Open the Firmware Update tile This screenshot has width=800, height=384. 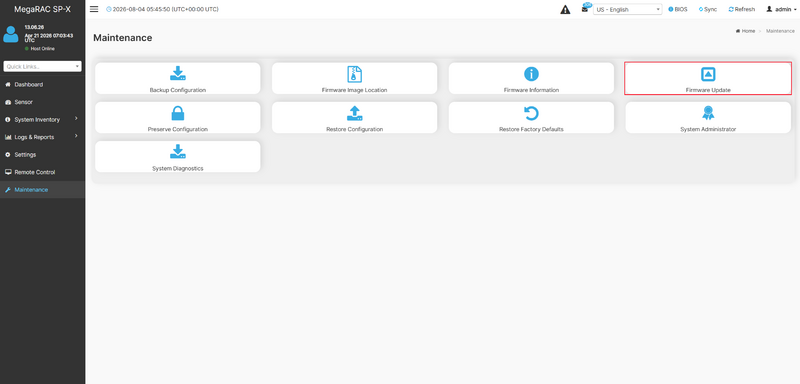click(x=708, y=79)
